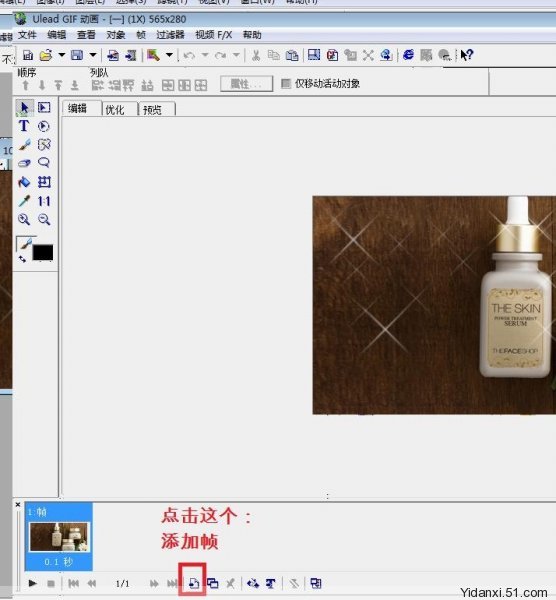Click the Resize image toolbar icon
This screenshot has height=600, width=556.
314,55
